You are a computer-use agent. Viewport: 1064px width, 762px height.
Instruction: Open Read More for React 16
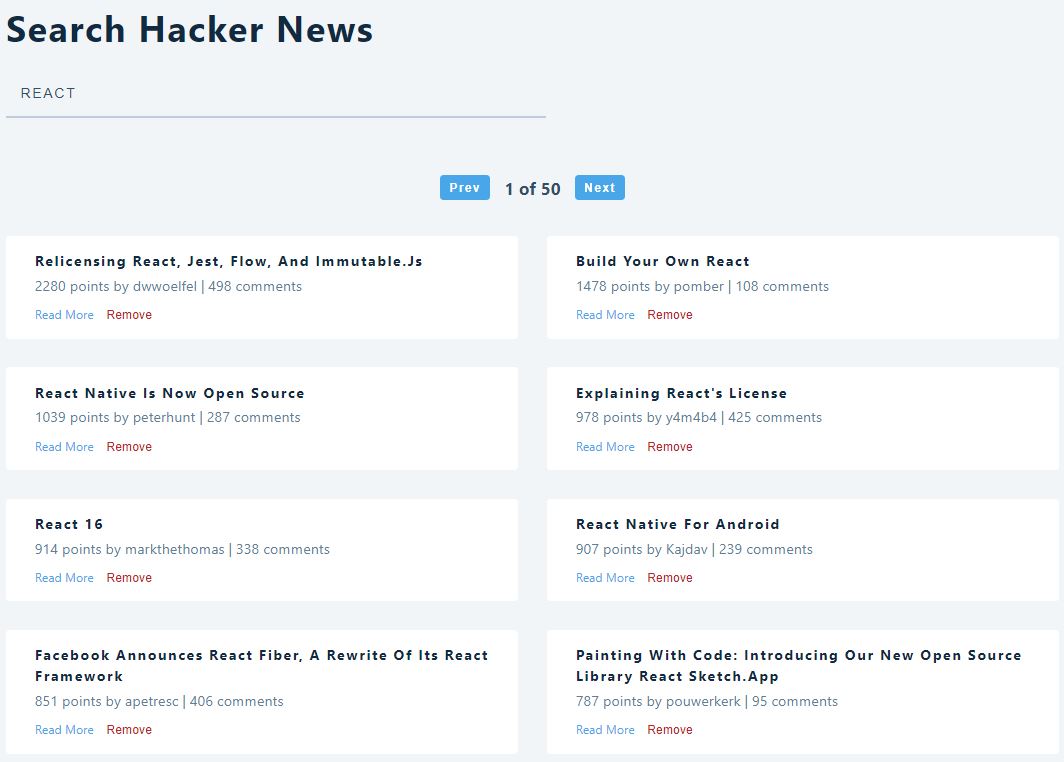pos(64,577)
